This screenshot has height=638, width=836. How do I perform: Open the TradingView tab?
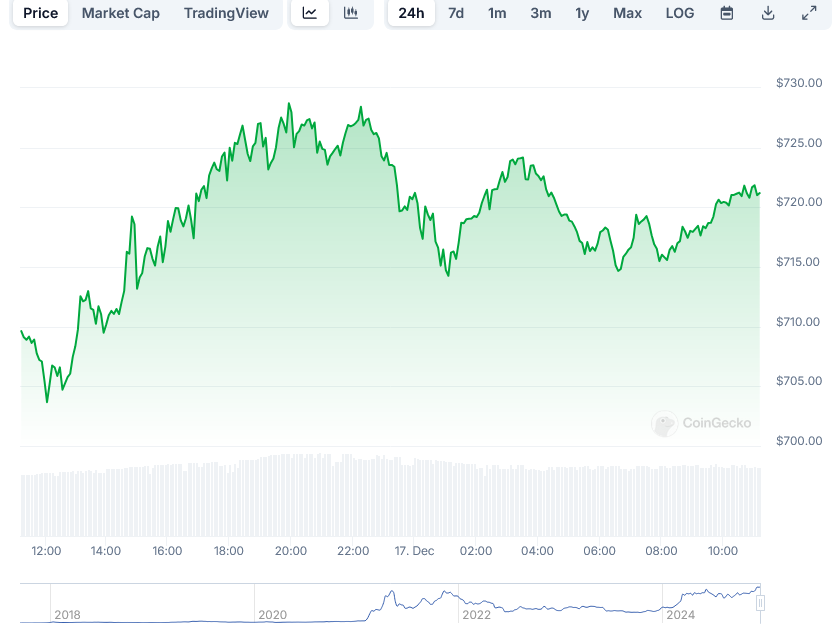point(226,13)
